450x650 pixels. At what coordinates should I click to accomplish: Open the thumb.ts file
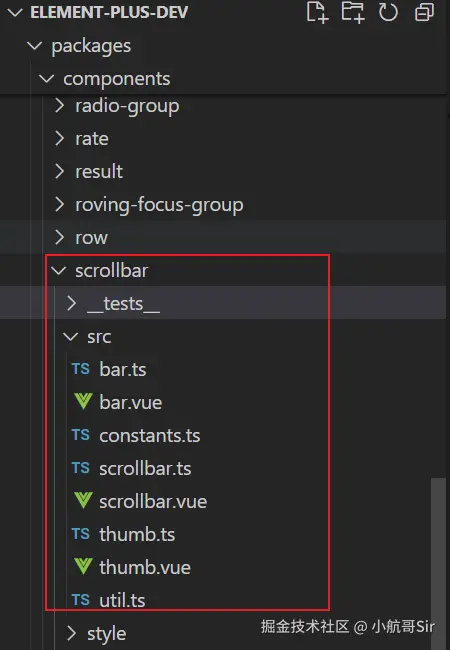(137, 534)
